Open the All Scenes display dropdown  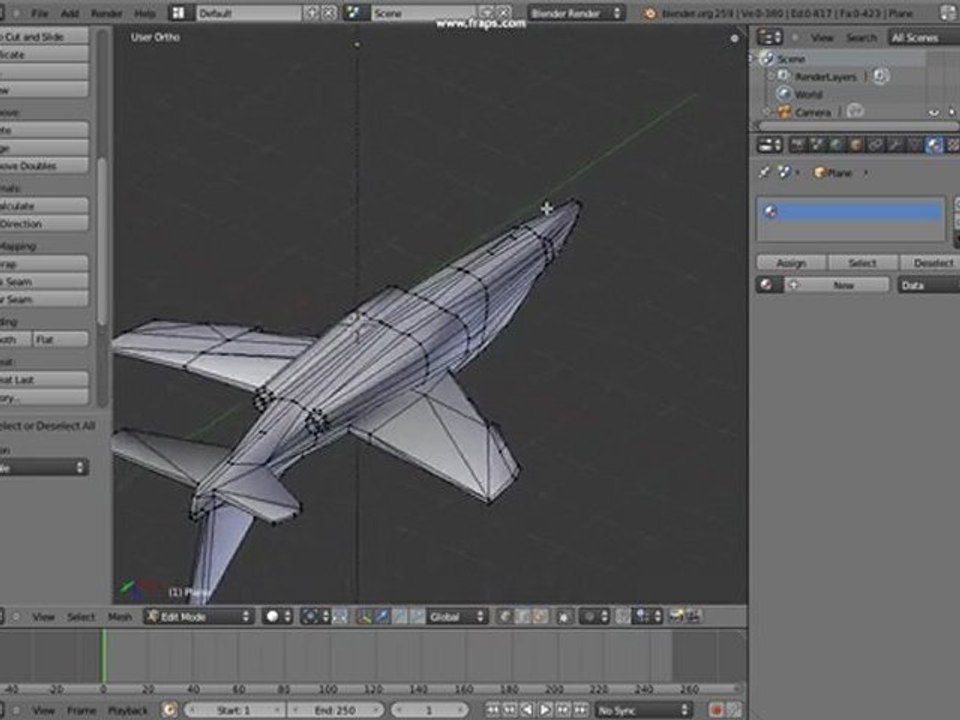click(923, 37)
